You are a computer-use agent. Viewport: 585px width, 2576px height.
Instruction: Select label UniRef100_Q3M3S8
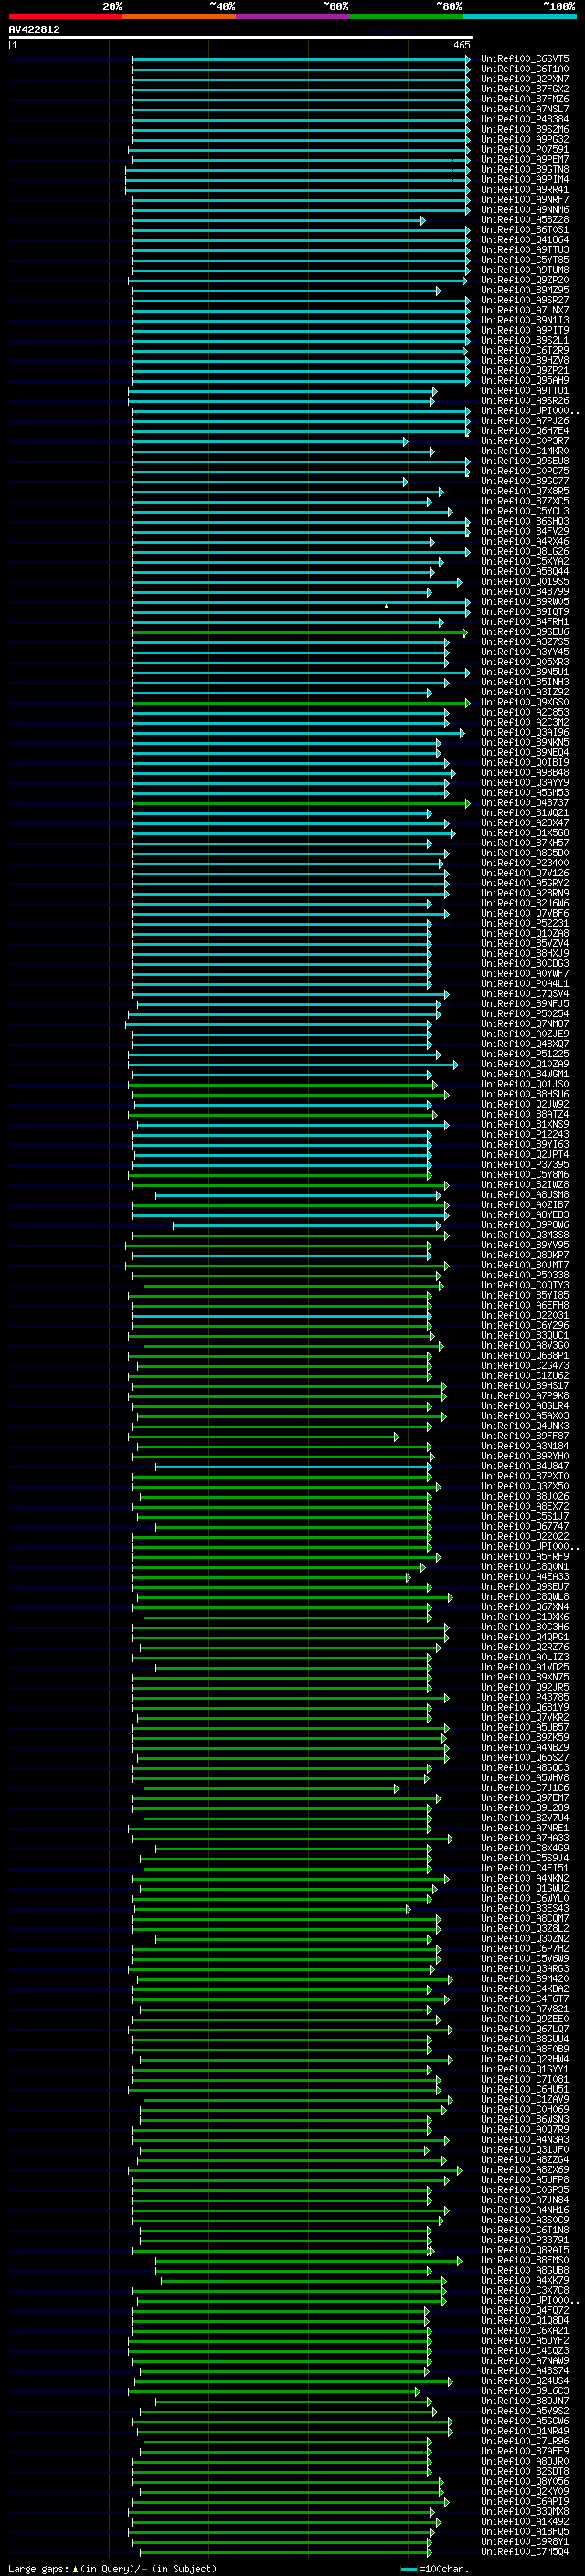(525, 1235)
